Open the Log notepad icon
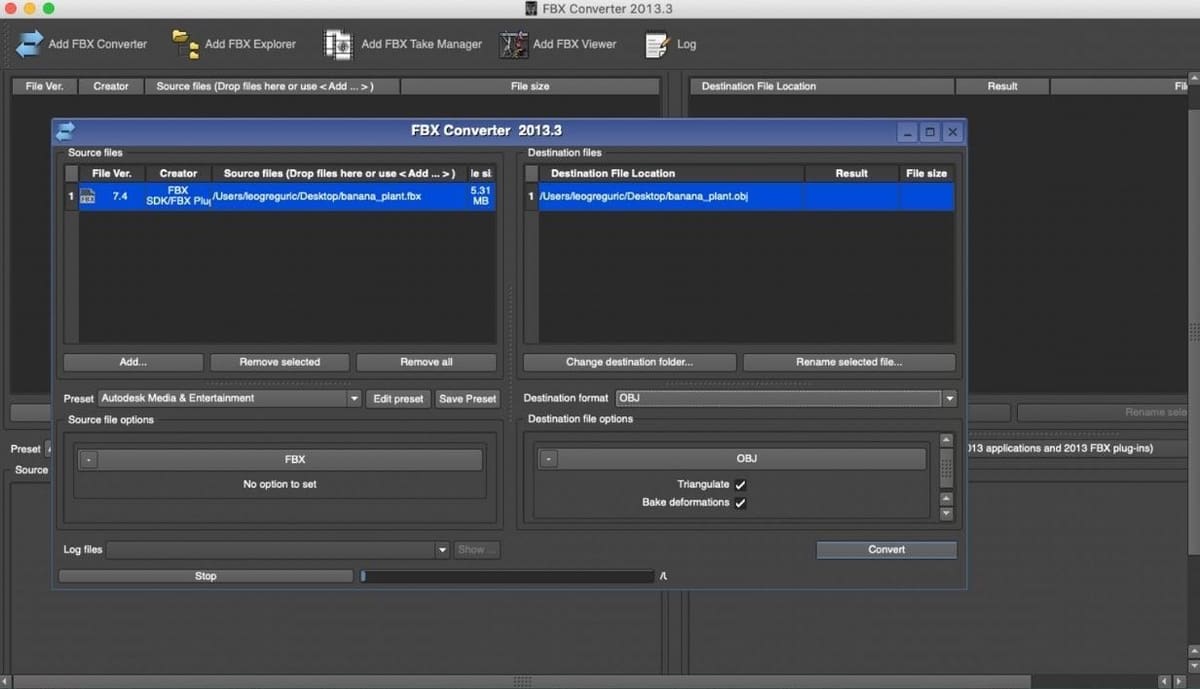Viewport: 1200px width, 689px height. click(x=657, y=44)
